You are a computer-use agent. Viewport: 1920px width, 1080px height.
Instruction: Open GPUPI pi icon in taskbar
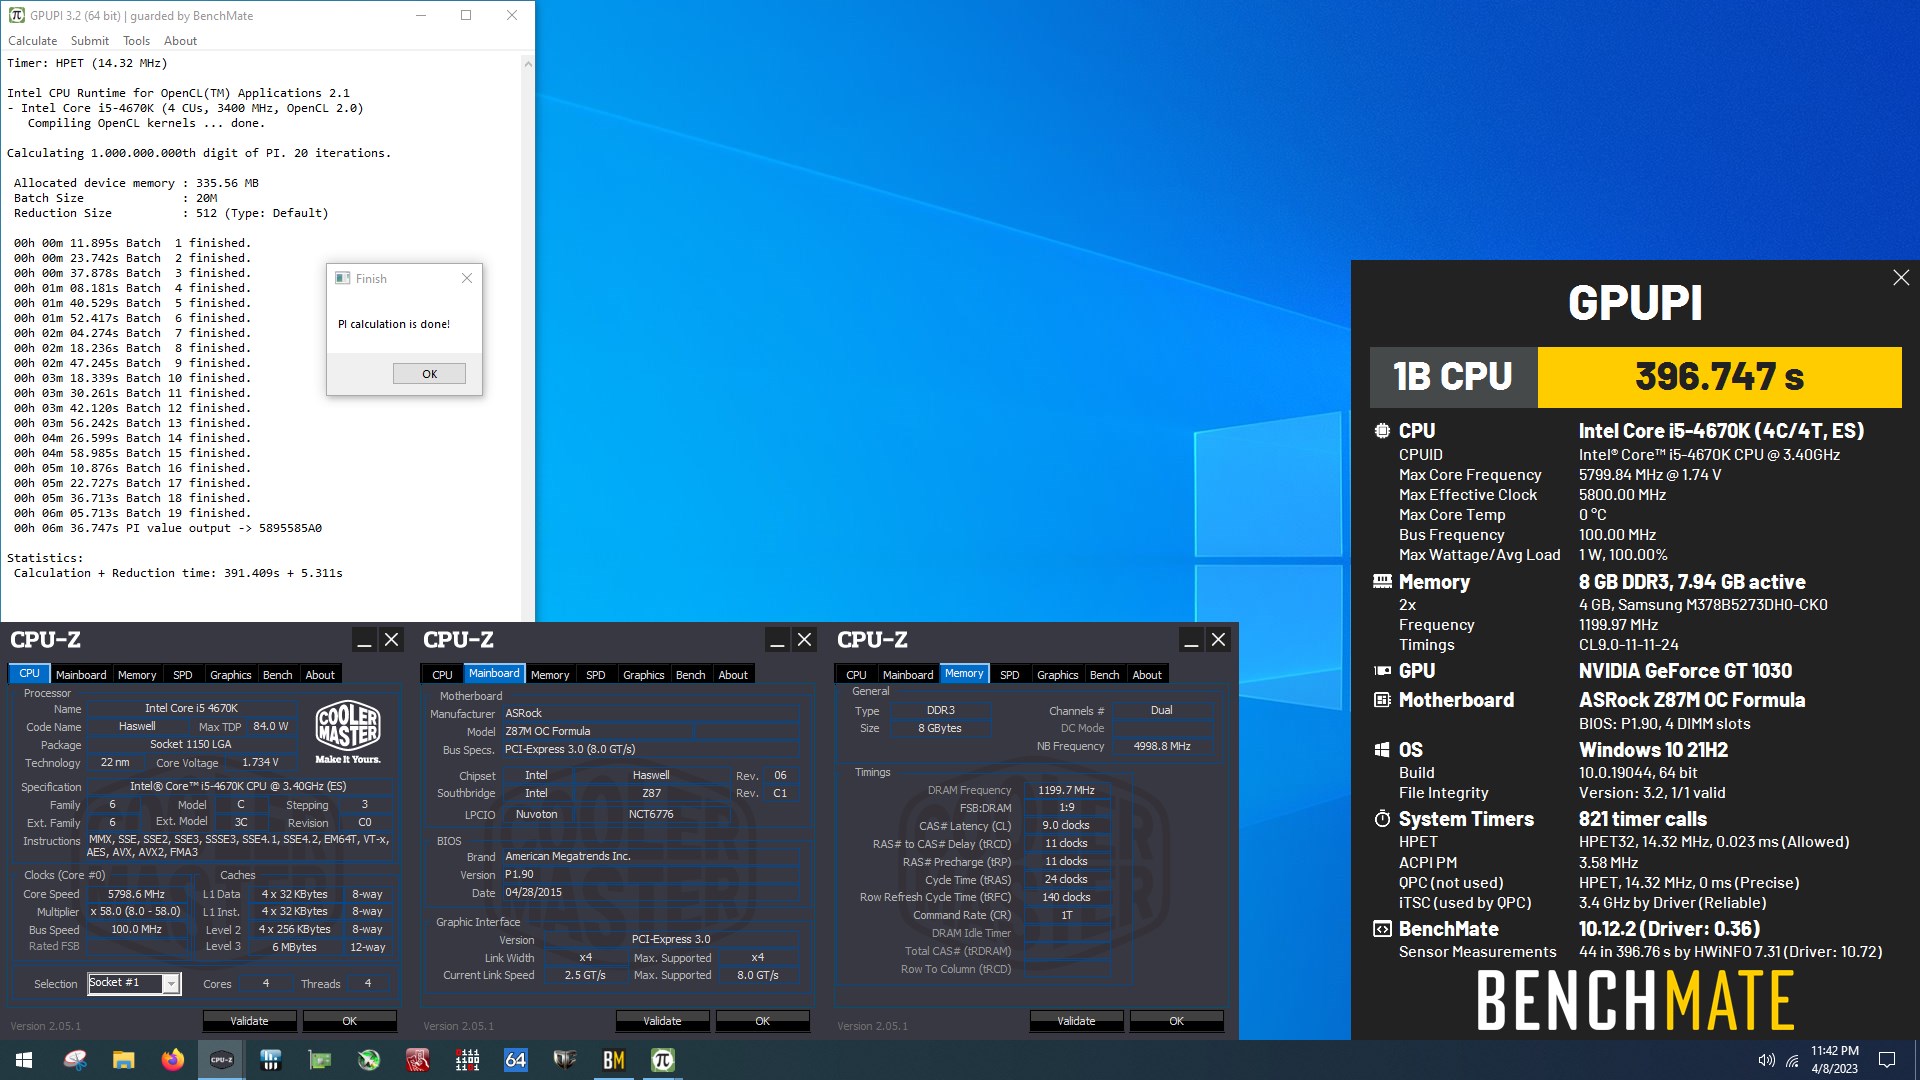click(x=662, y=1060)
